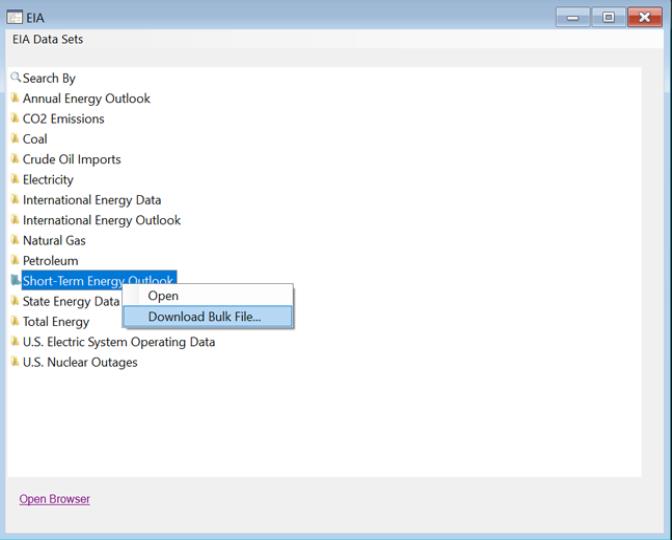Click the Annual Energy Outlook folder icon
The image size is (672, 540).
15,98
